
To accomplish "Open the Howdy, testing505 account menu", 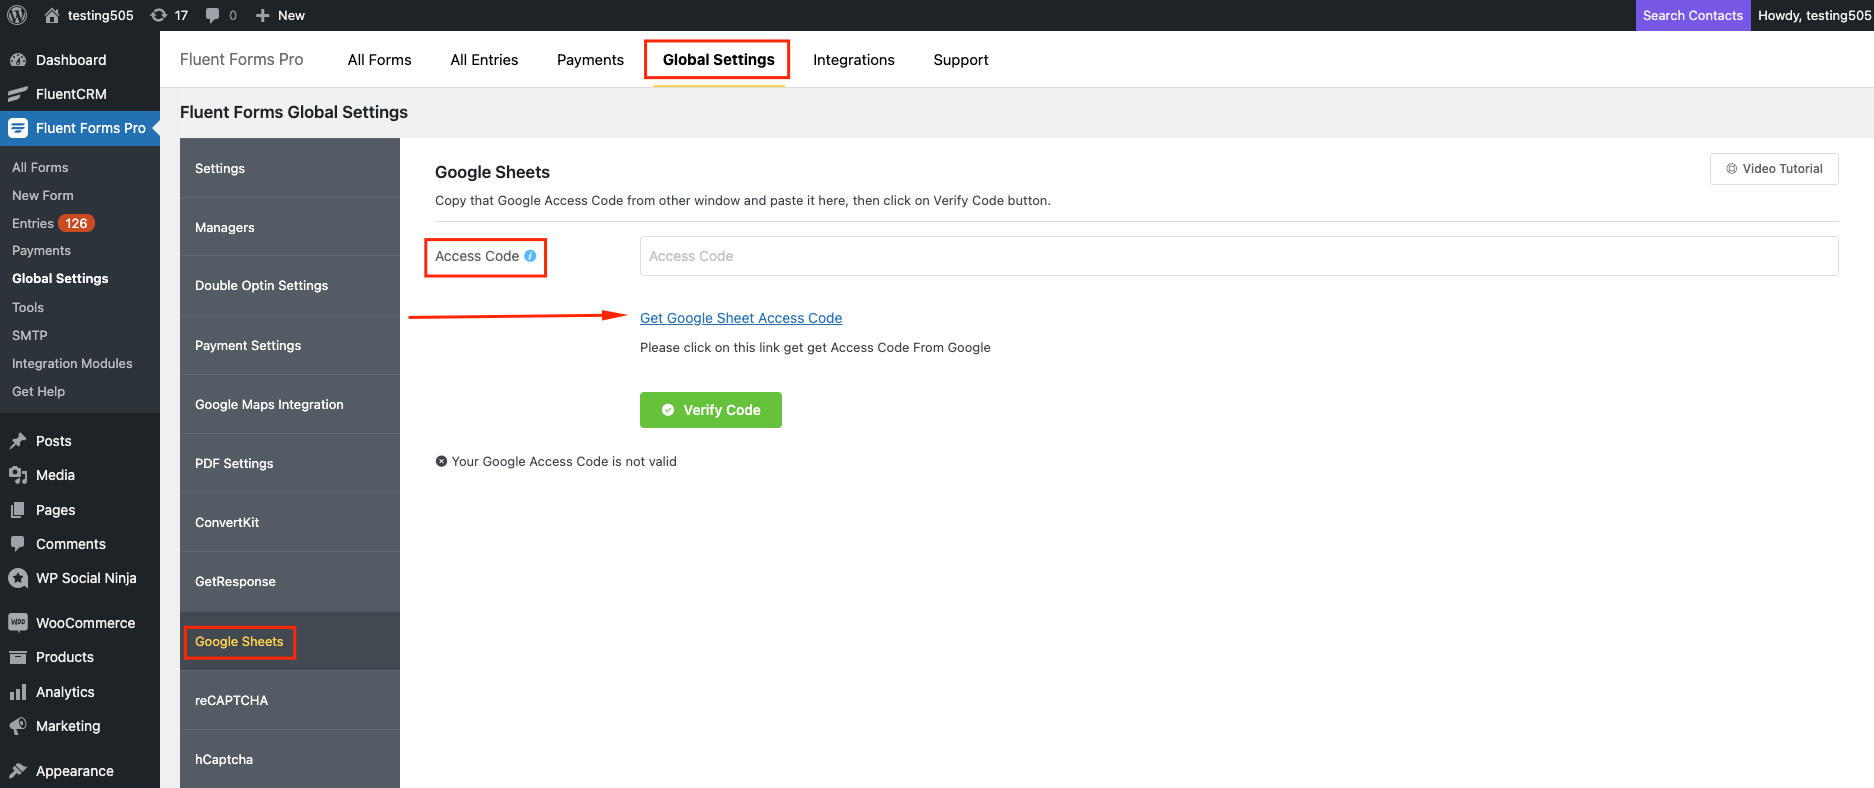I will pos(1815,15).
